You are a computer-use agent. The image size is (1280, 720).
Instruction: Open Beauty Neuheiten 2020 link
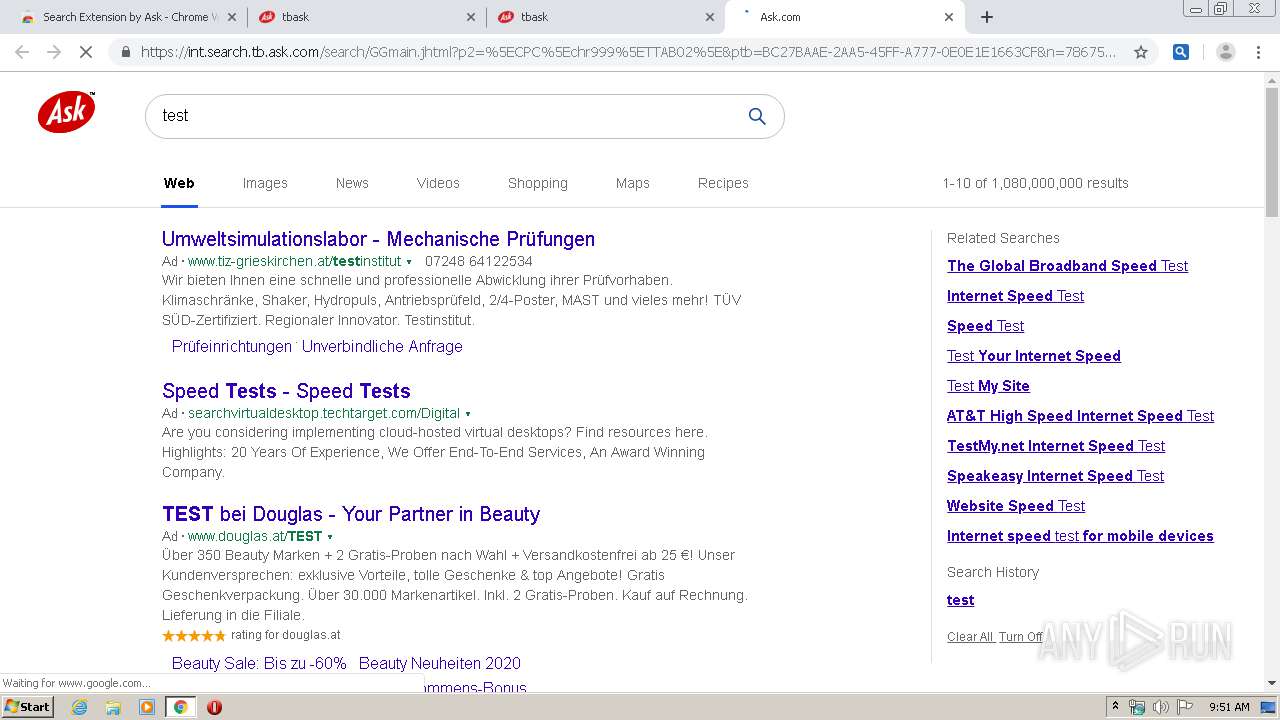pyautogui.click(x=440, y=663)
